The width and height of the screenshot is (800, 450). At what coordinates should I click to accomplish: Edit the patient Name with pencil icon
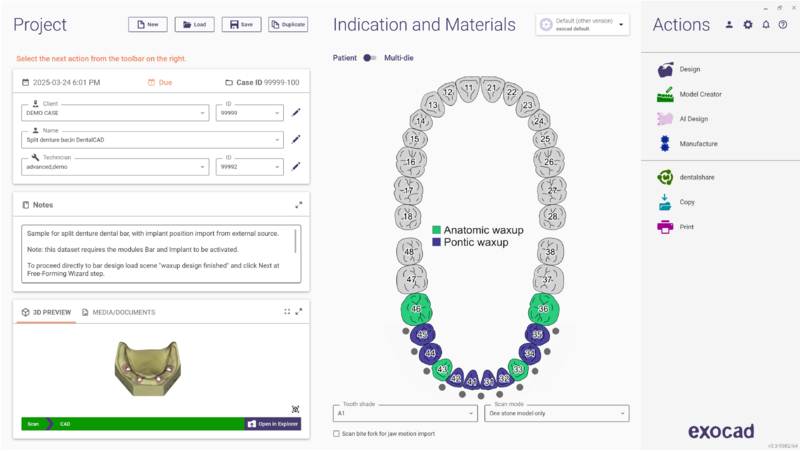[x=296, y=139]
